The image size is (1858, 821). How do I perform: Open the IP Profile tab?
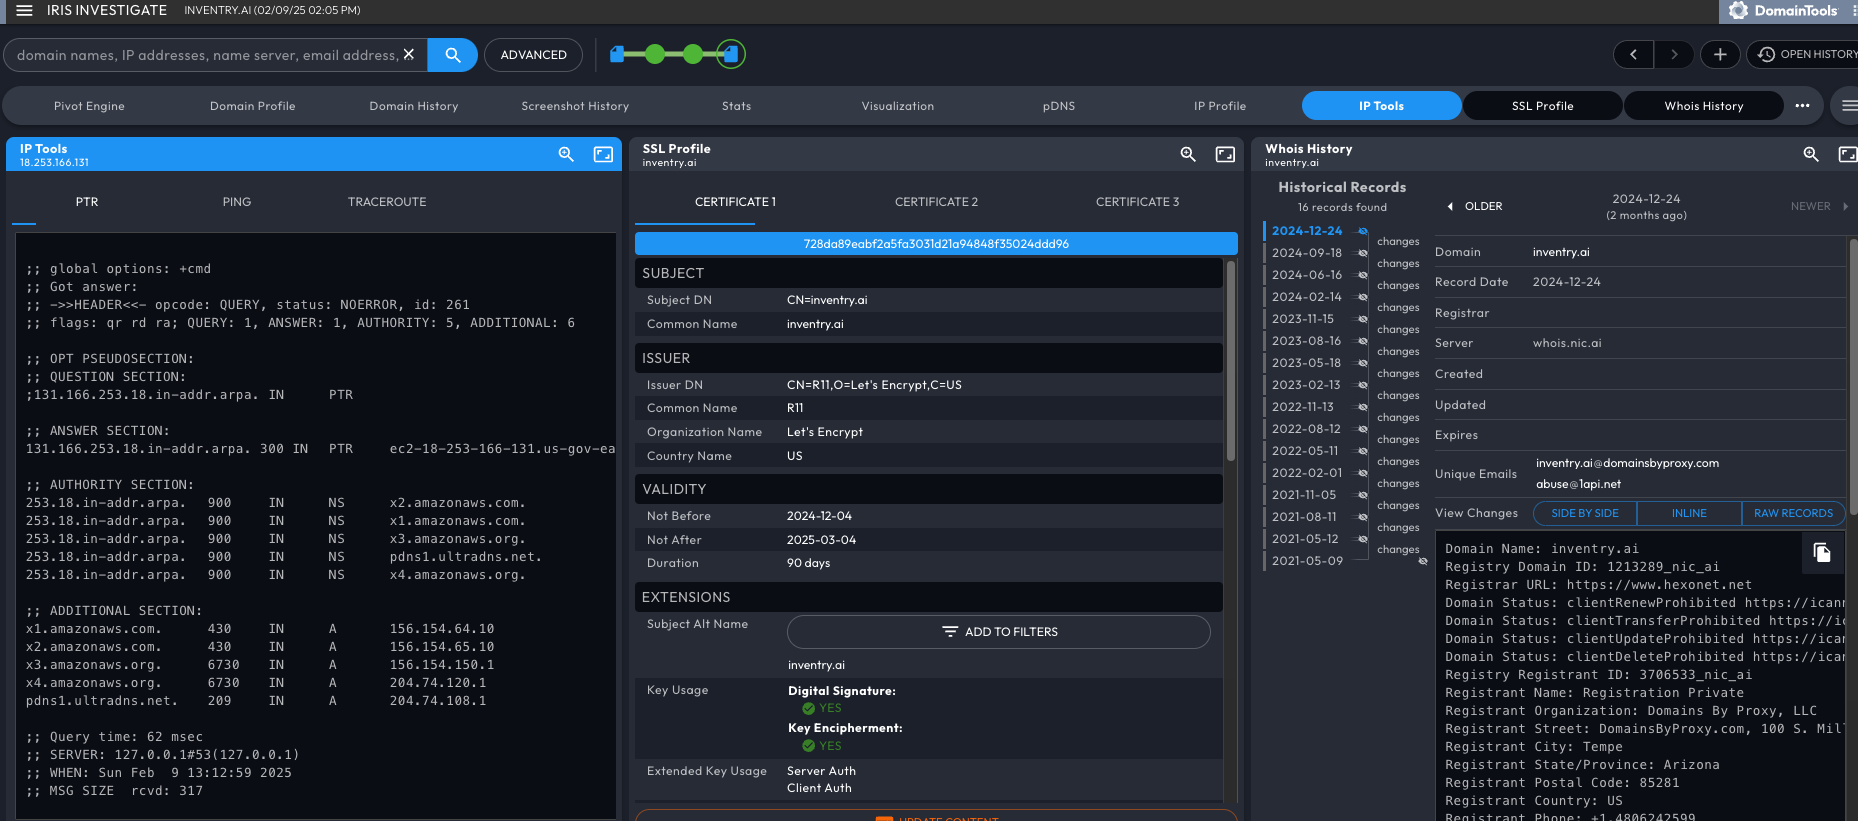coord(1220,106)
